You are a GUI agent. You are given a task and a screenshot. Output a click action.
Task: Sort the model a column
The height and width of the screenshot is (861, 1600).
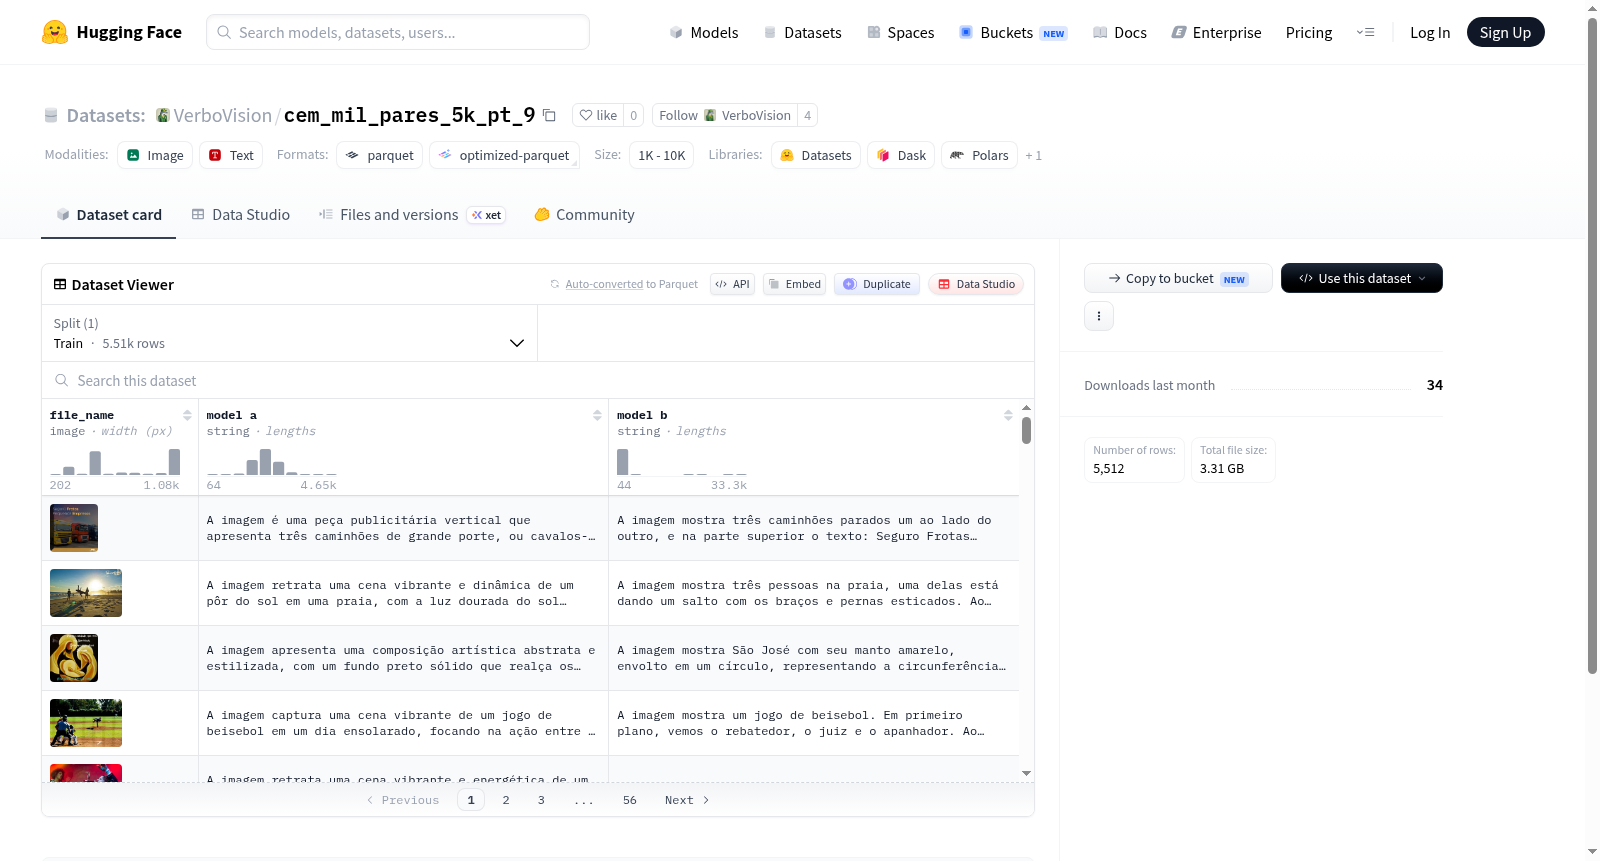coord(597,415)
